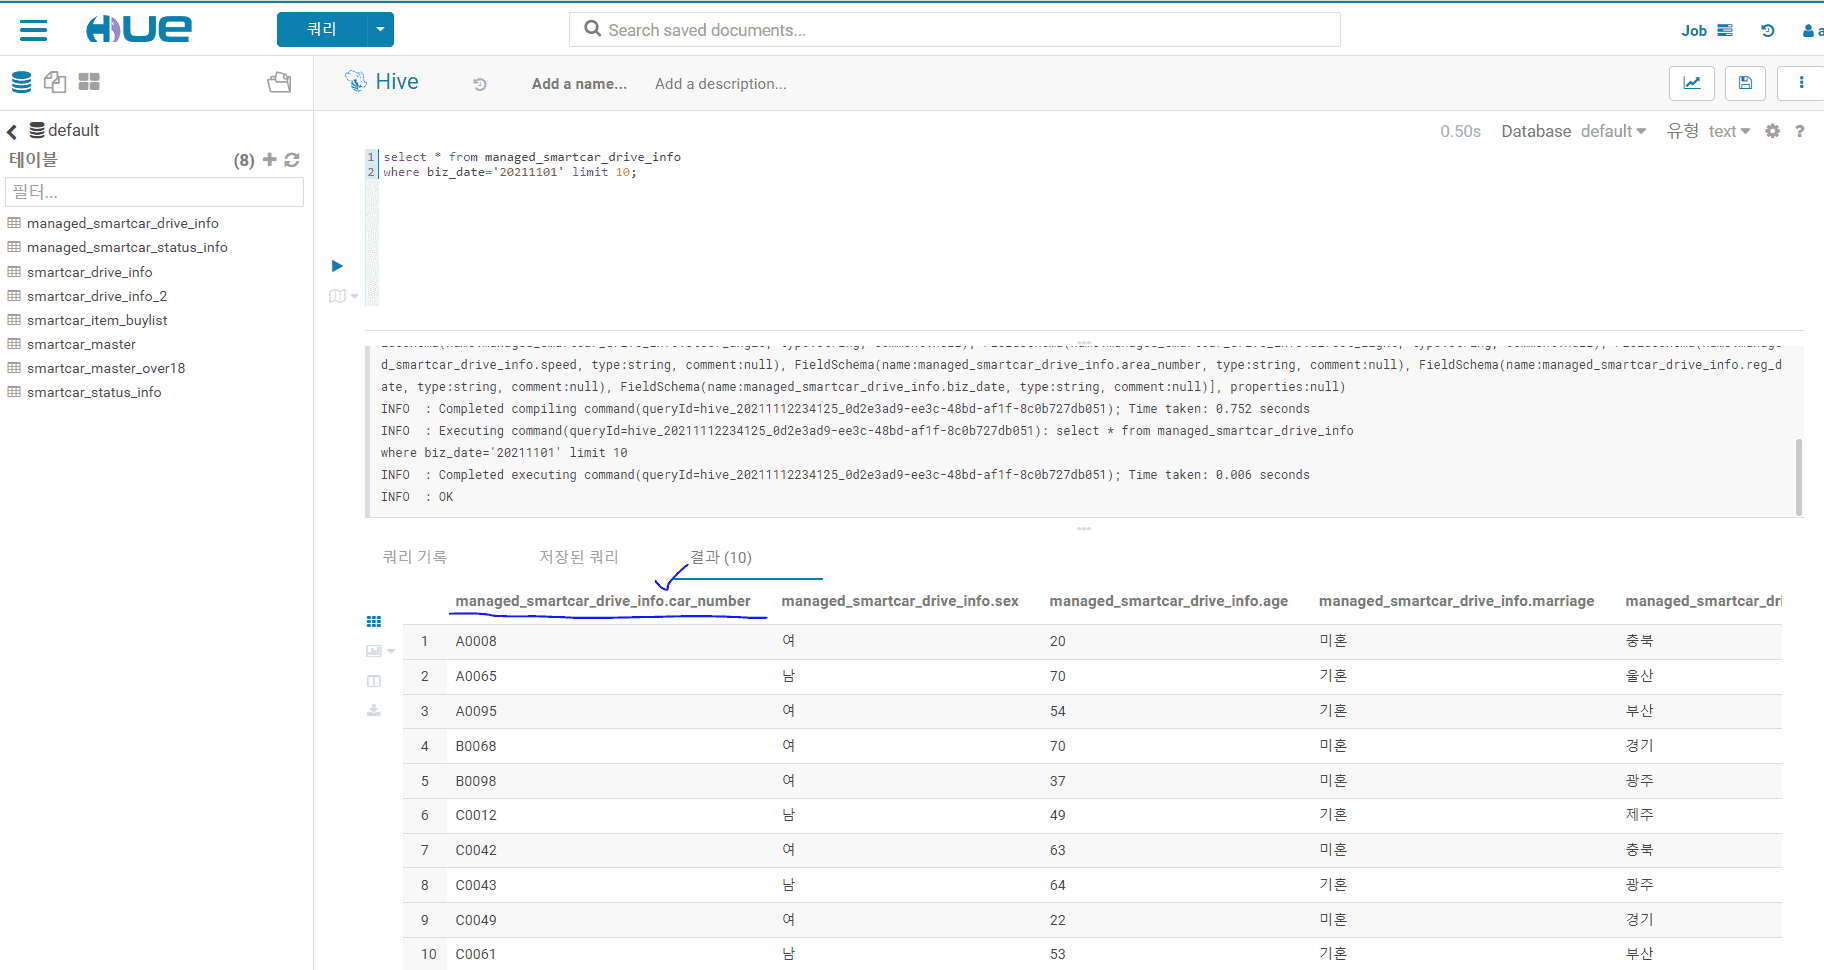Open the chart presentation button
Image resolution: width=1824 pixels, height=970 pixels.
tap(1692, 83)
